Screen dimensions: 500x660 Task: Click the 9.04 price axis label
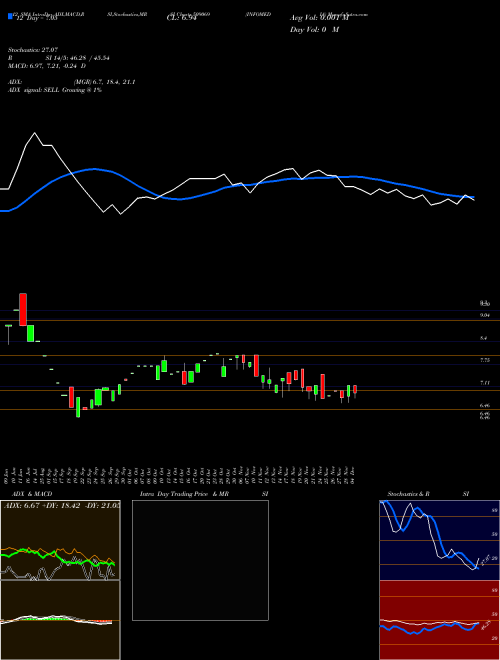coord(485,315)
